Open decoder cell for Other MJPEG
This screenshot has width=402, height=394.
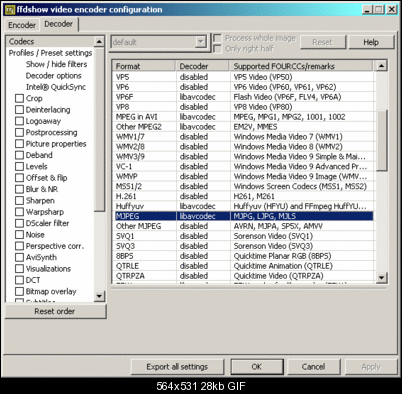[x=203, y=226]
